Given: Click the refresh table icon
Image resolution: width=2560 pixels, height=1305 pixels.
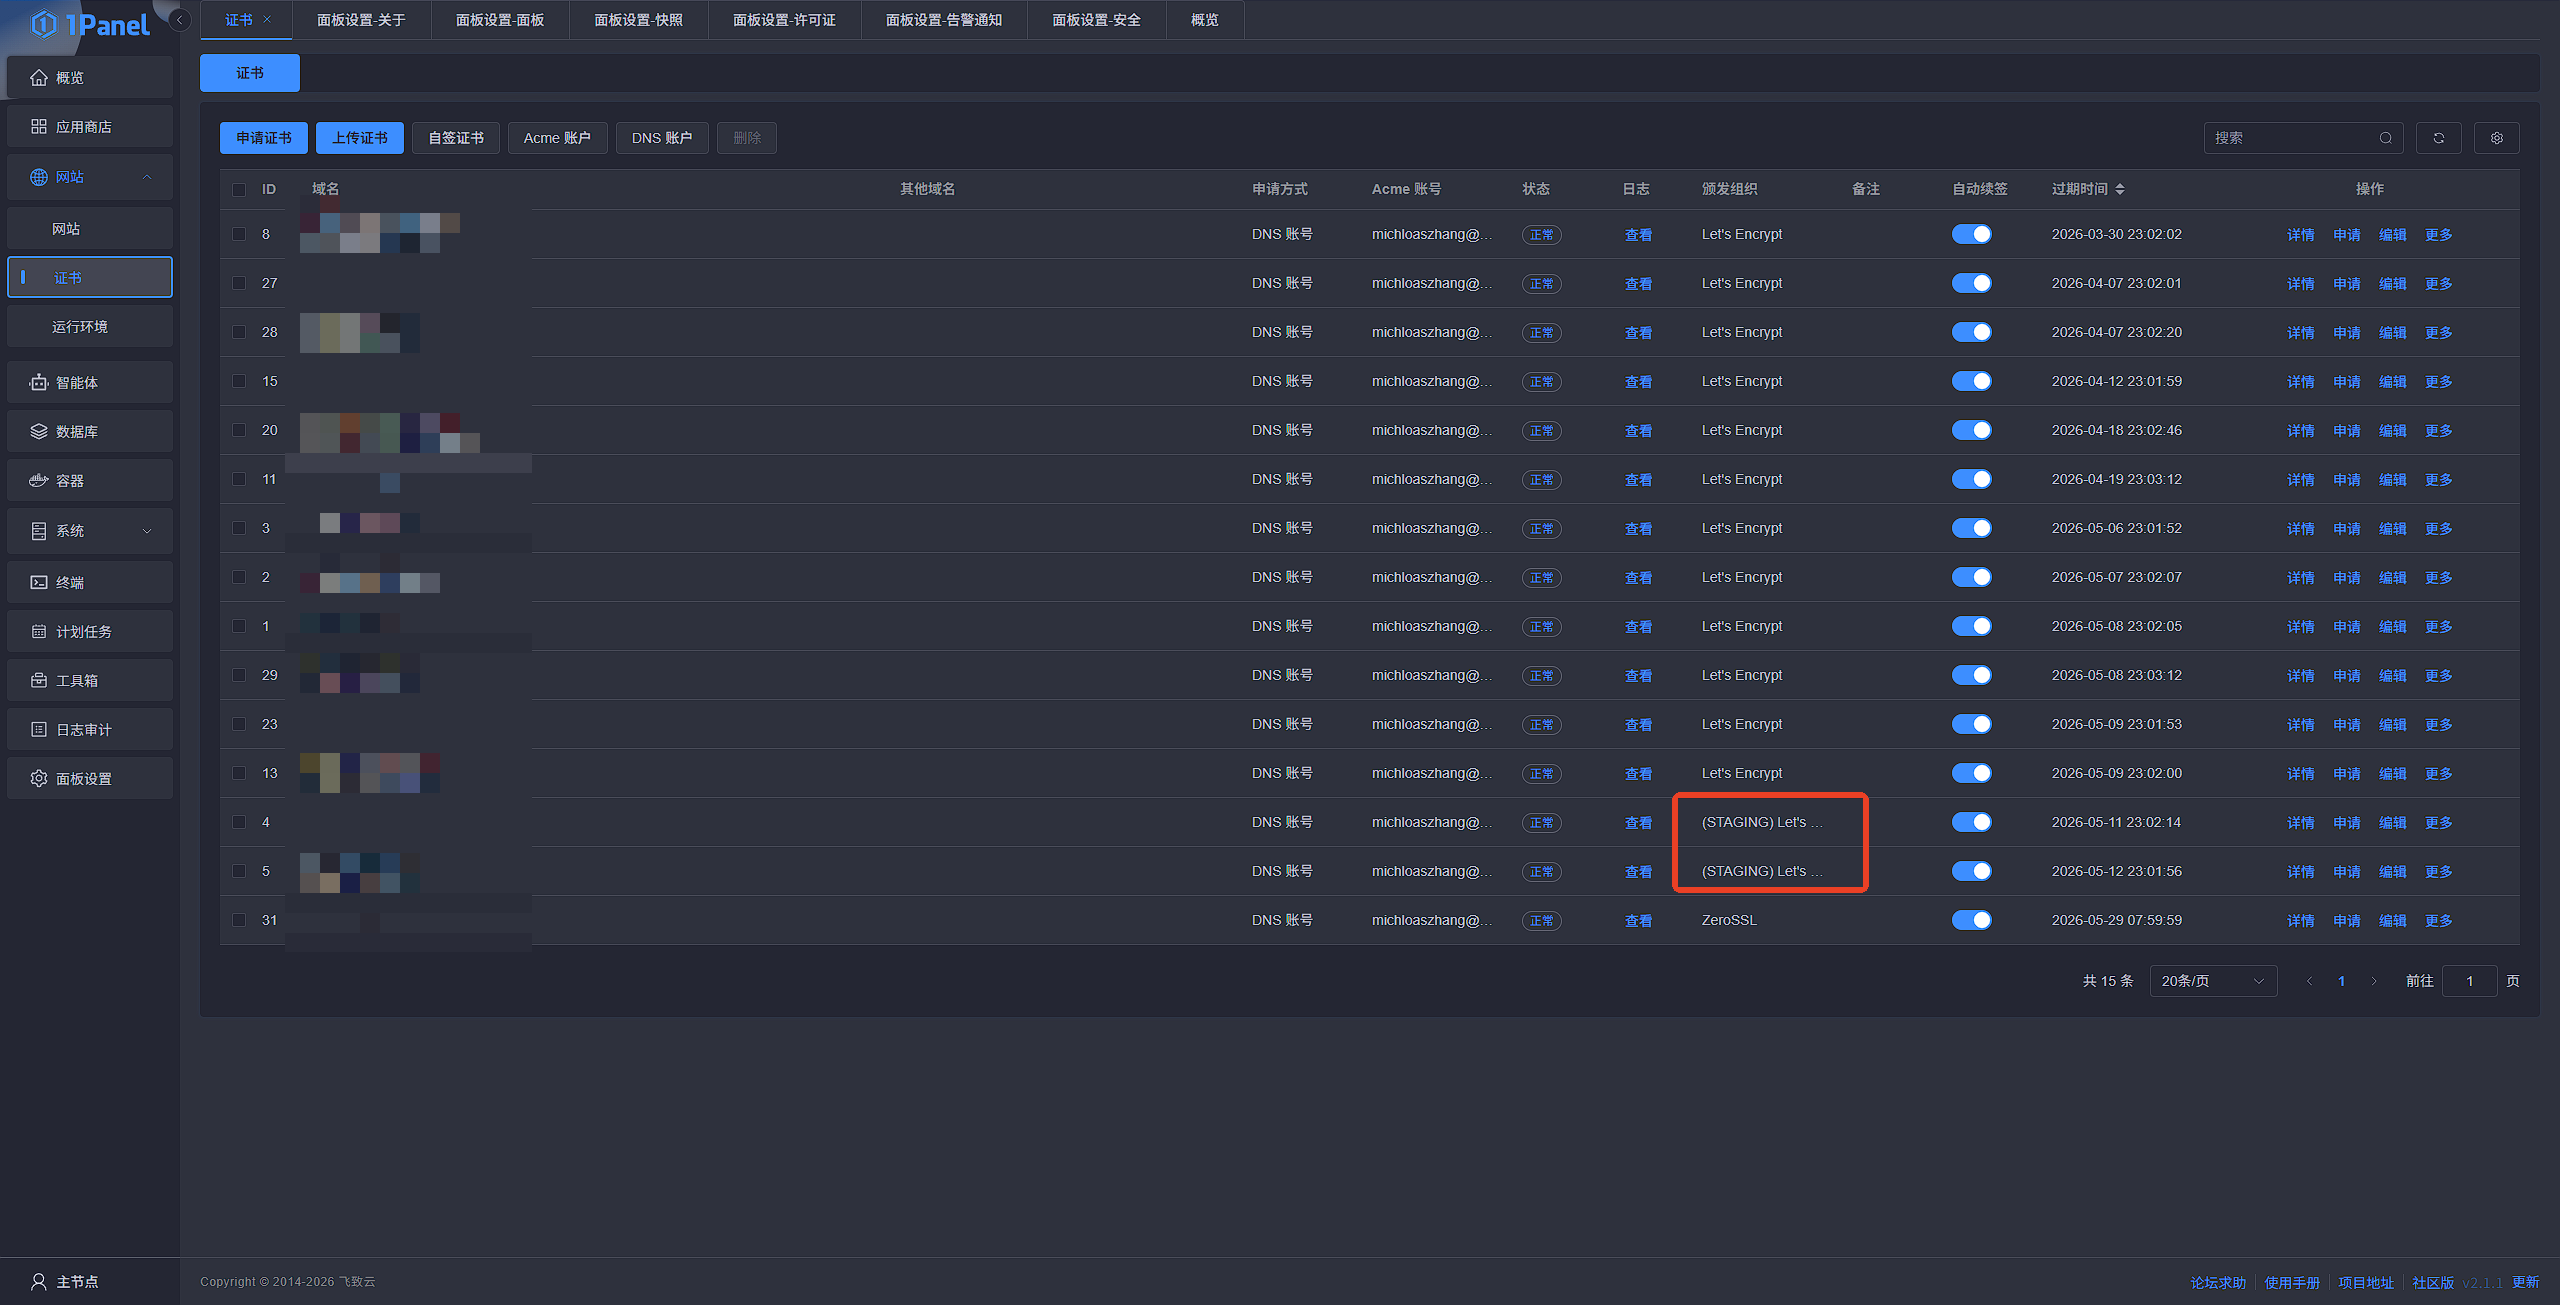Looking at the screenshot, I should [x=2438, y=138].
